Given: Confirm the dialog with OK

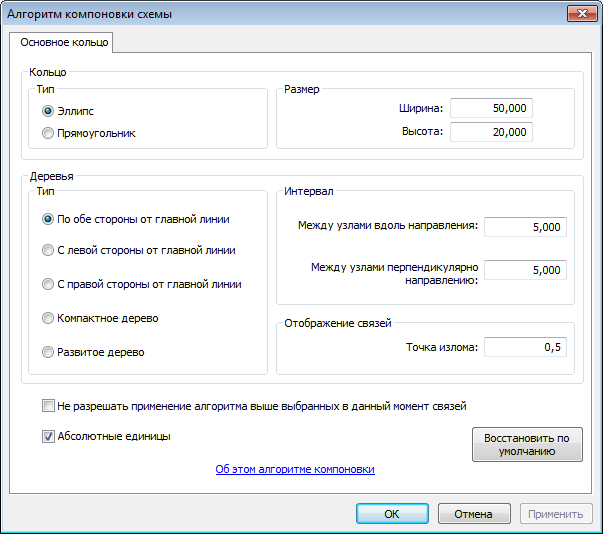Looking at the screenshot, I should [x=392, y=514].
